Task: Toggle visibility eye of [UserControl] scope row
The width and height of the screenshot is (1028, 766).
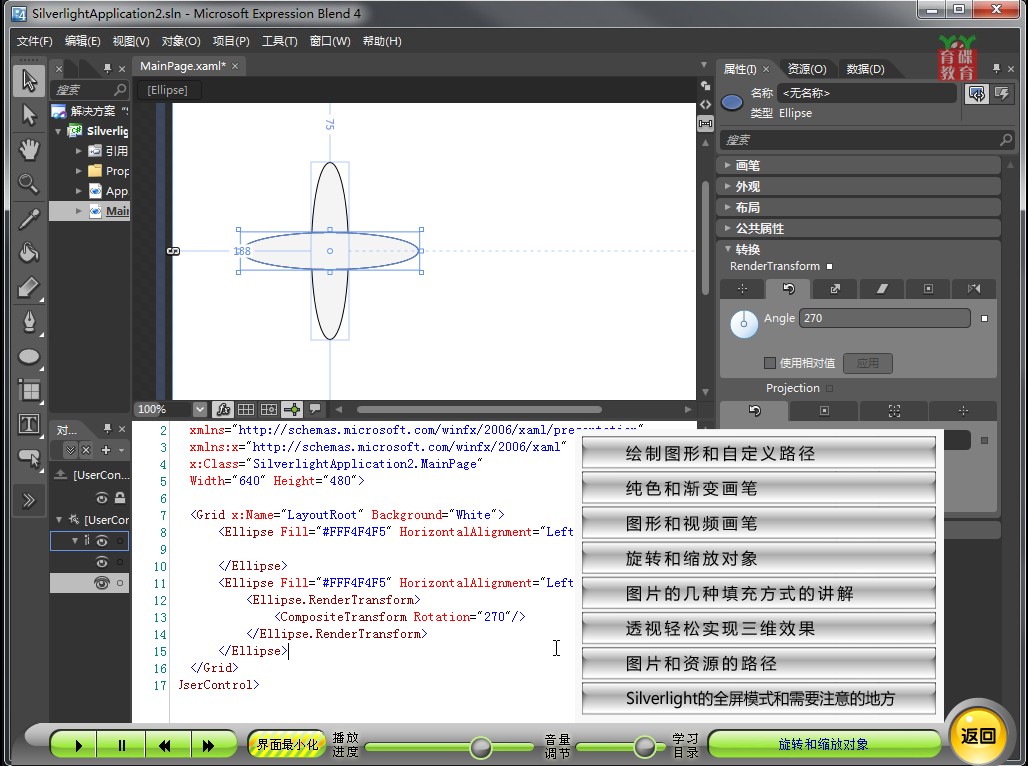Action: 102,497
